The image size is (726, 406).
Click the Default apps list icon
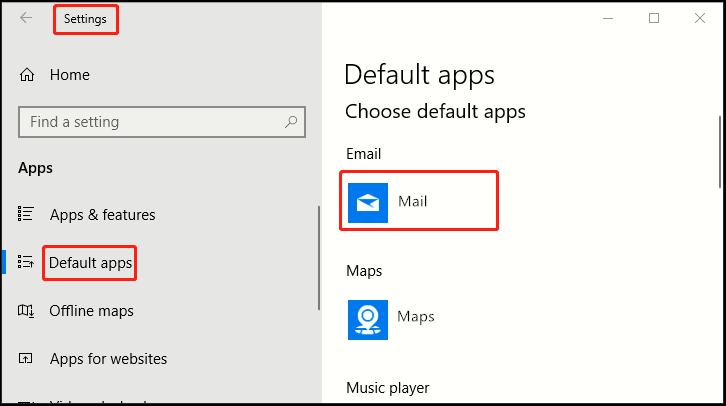[26, 262]
